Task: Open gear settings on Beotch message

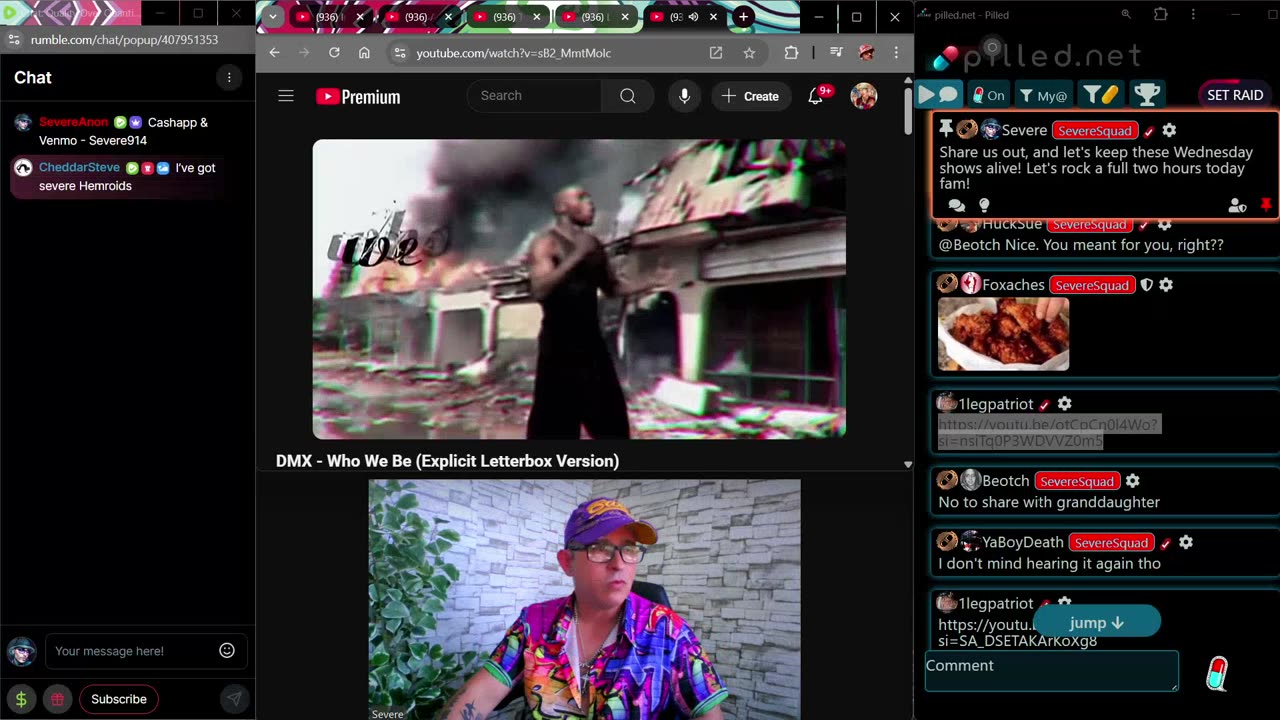Action: pos(1132,481)
